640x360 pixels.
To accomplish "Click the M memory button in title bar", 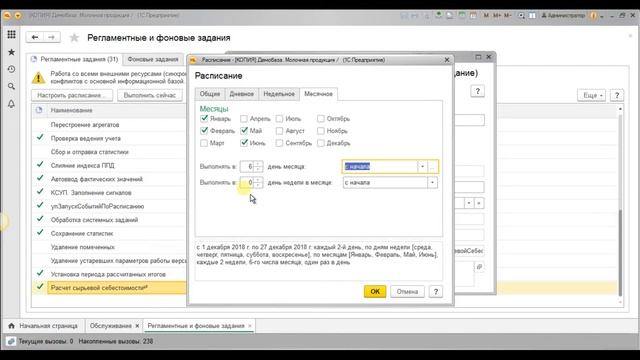I will (x=486, y=16).
